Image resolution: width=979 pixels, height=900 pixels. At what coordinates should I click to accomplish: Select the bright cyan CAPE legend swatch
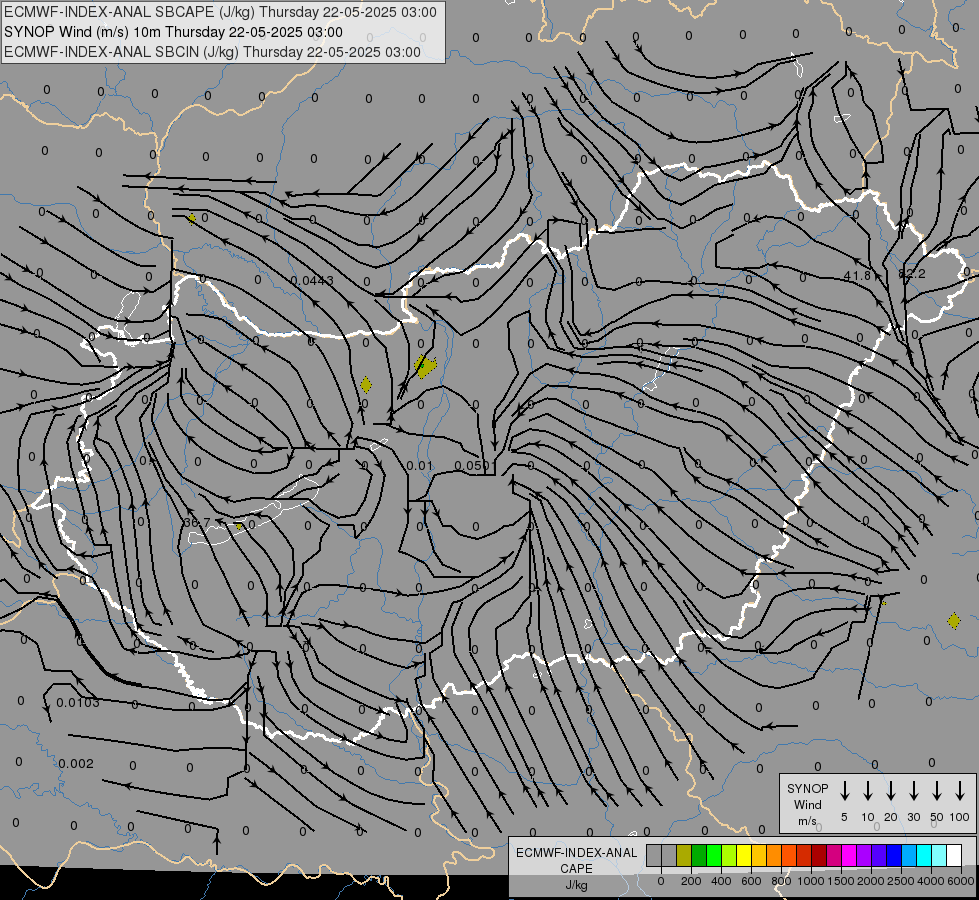click(923, 855)
